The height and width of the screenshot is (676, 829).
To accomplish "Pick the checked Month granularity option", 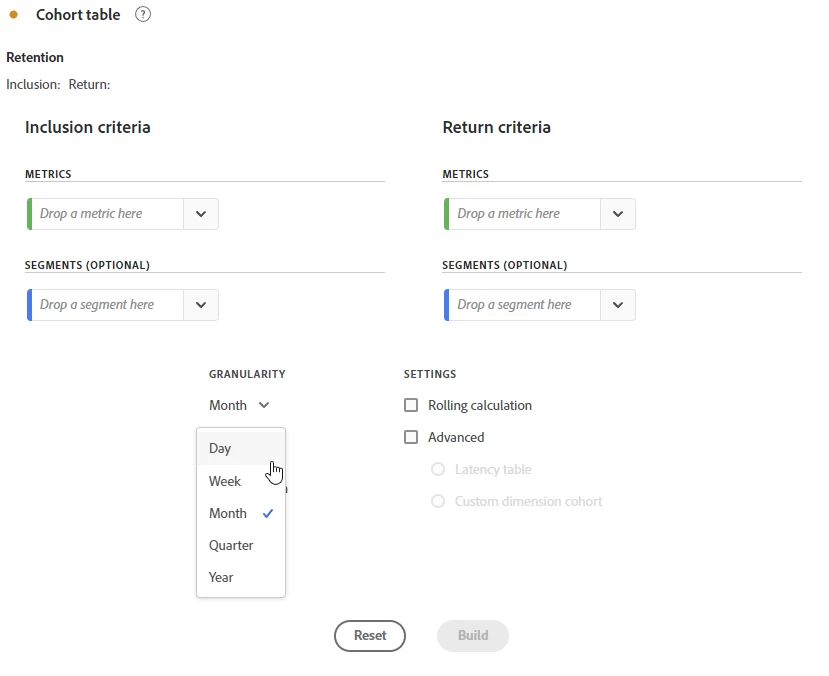I will [x=229, y=513].
